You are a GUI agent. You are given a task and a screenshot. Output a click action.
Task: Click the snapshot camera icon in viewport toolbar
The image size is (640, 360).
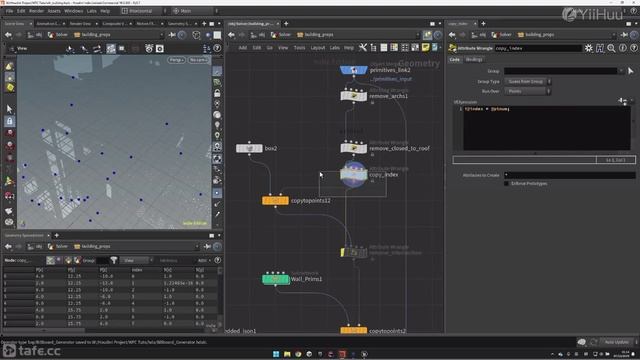(x=160, y=49)
